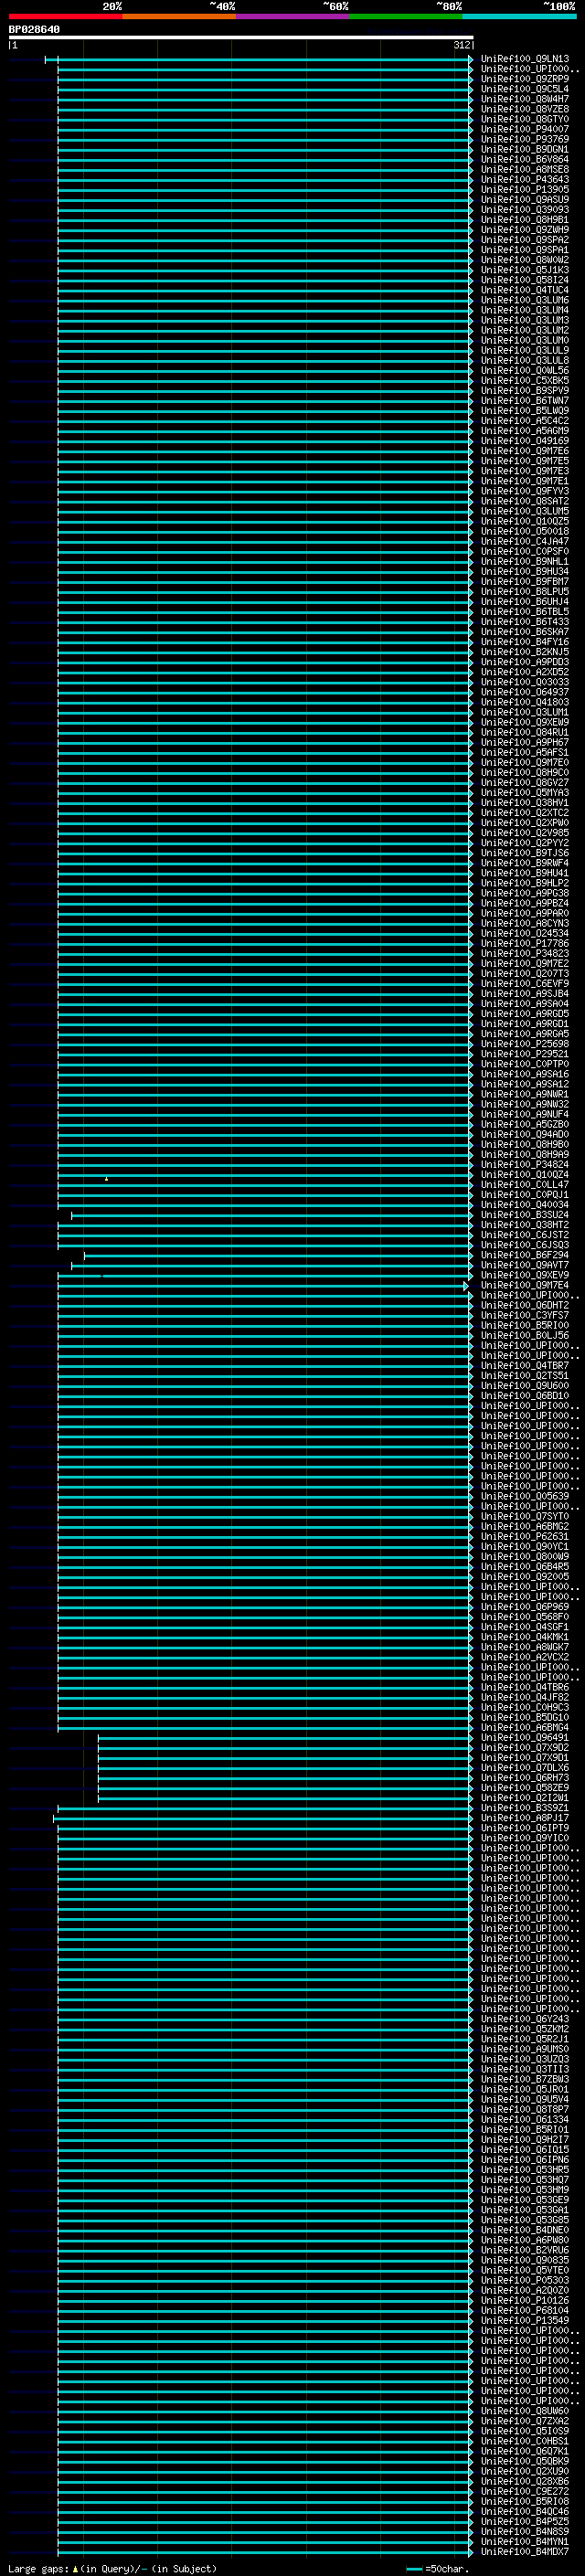The image size is (585, 2576).
Task: Click the purple ~60% identity legend segment
Action: tap(292, 16)
